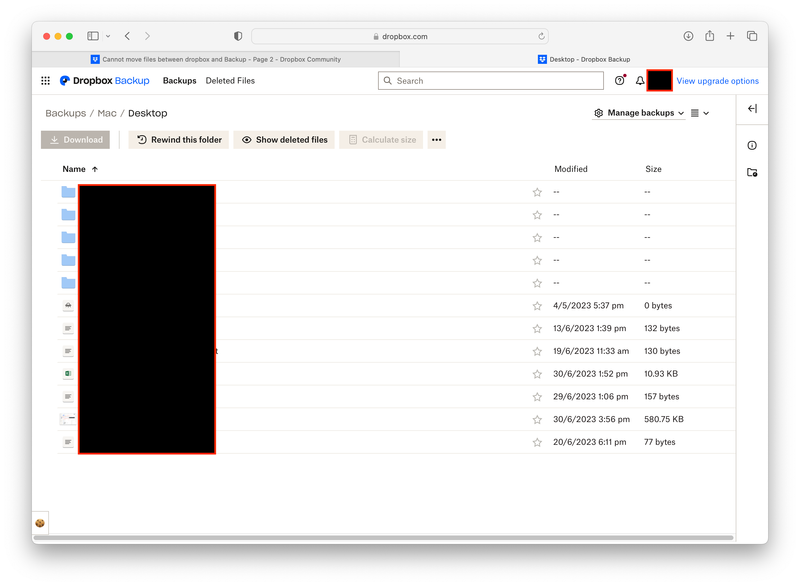Open the Dropbox app grid launcher
800x586 pixels.
[45, 81]
